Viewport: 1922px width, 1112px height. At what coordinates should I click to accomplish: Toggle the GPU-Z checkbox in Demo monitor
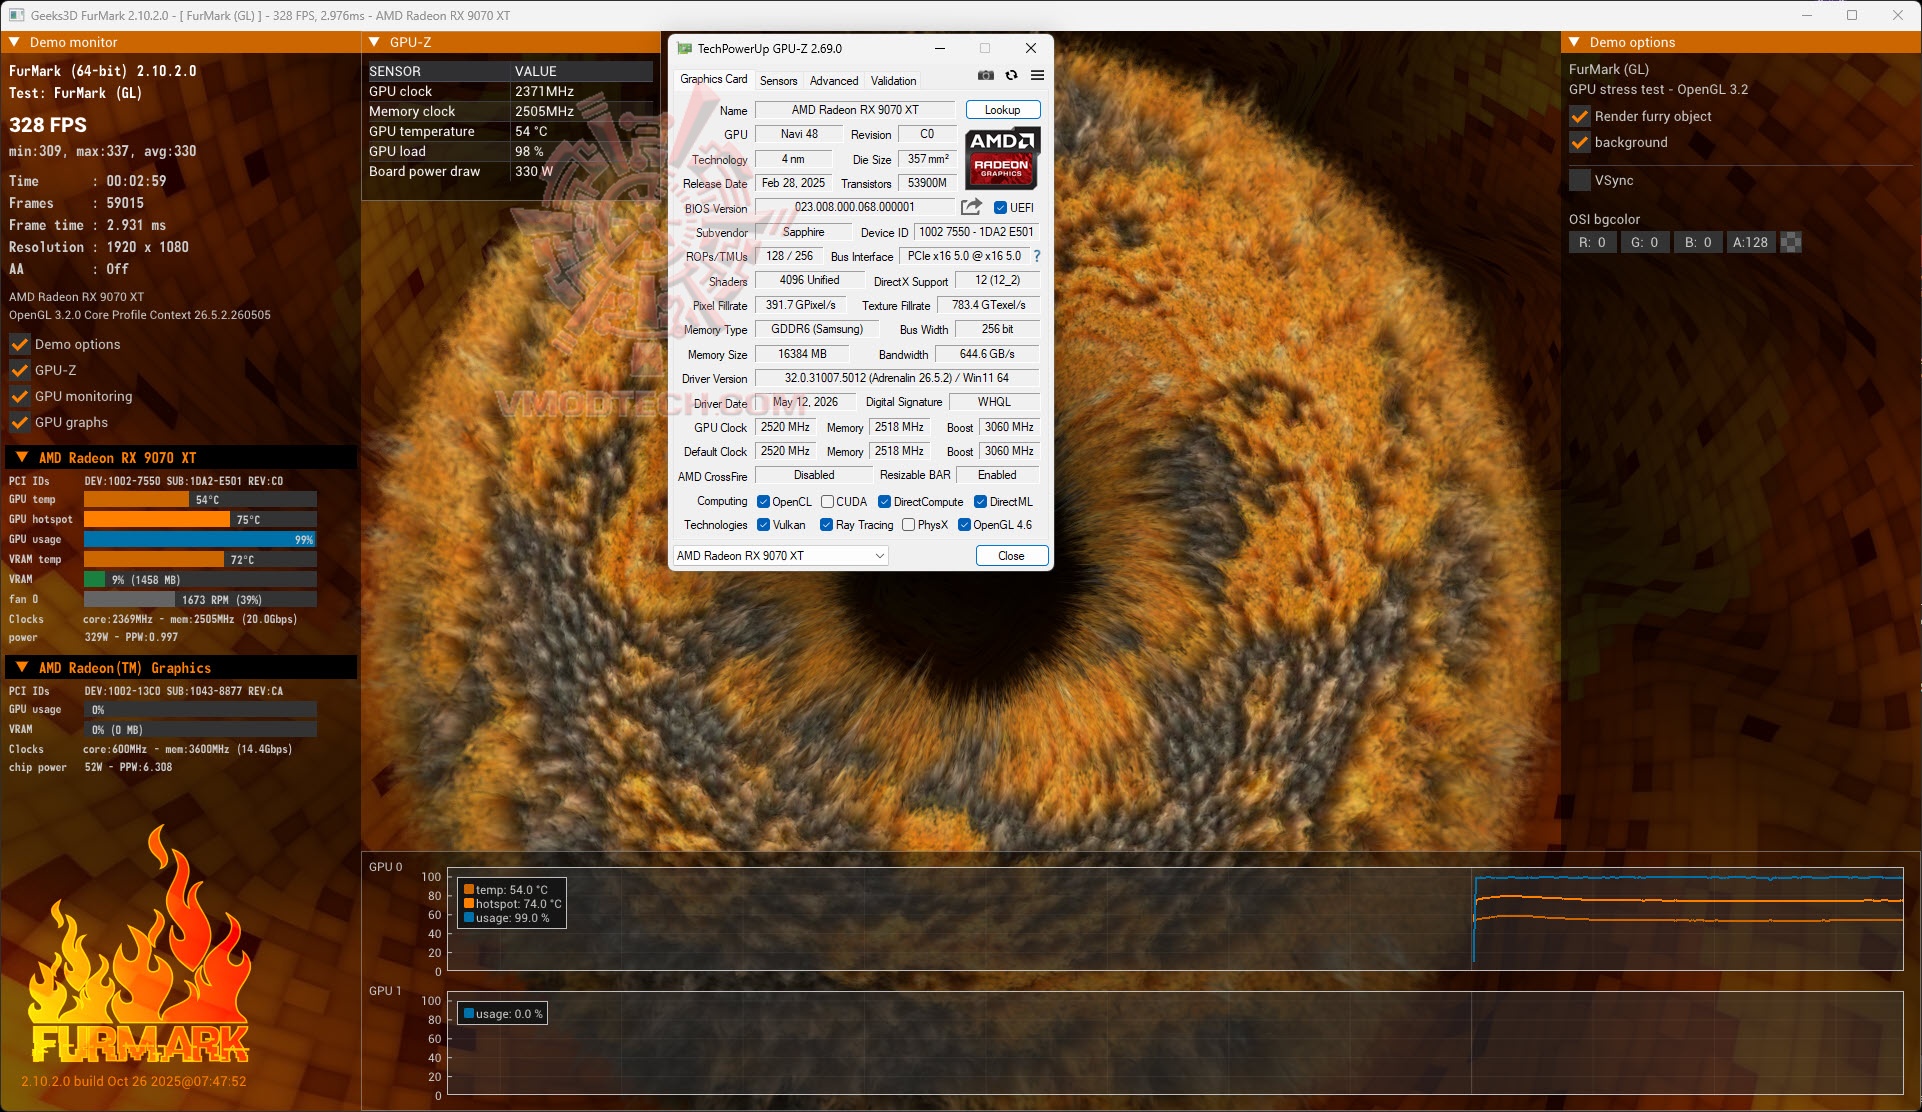pyautogui.click(x=19, y=370)
